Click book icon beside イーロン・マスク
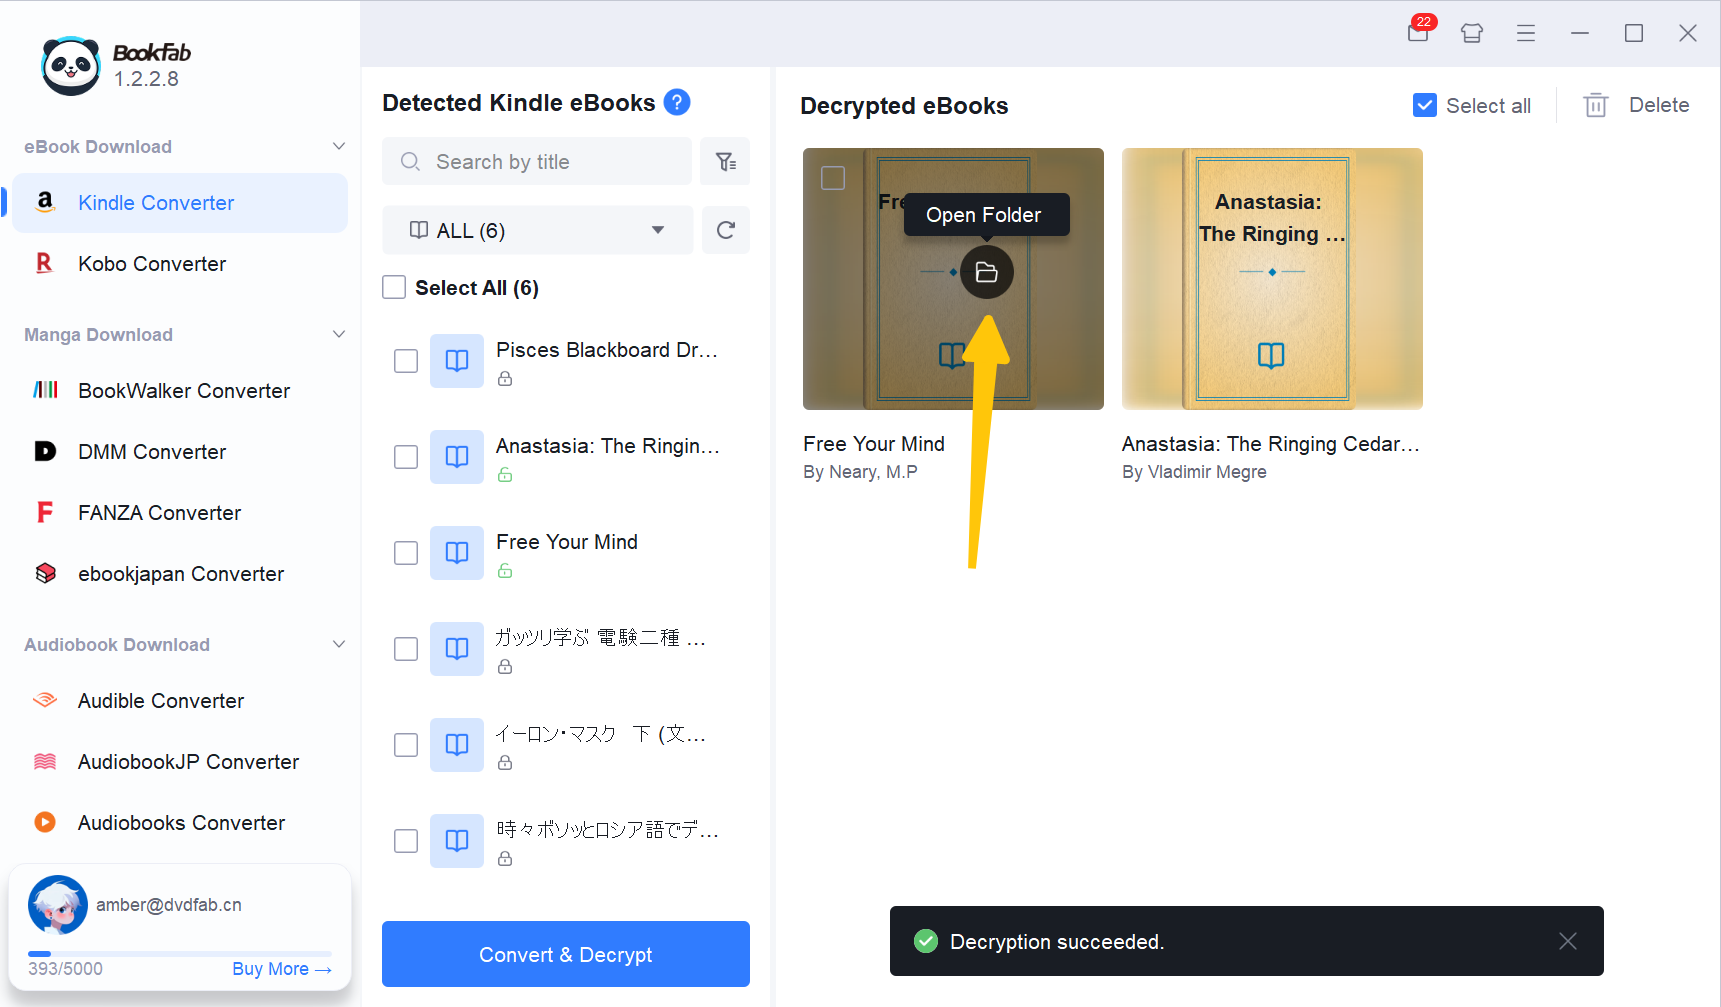 (457, 744)
